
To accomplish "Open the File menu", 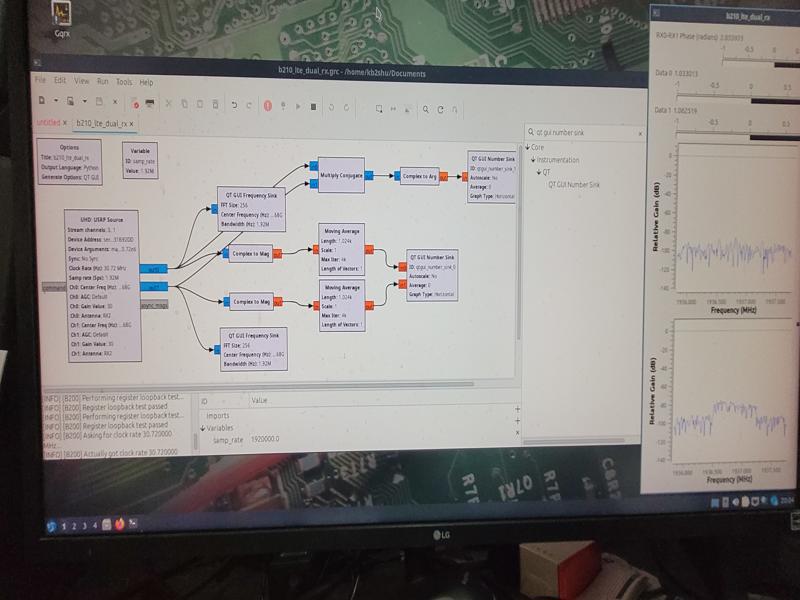I will 40,80.
